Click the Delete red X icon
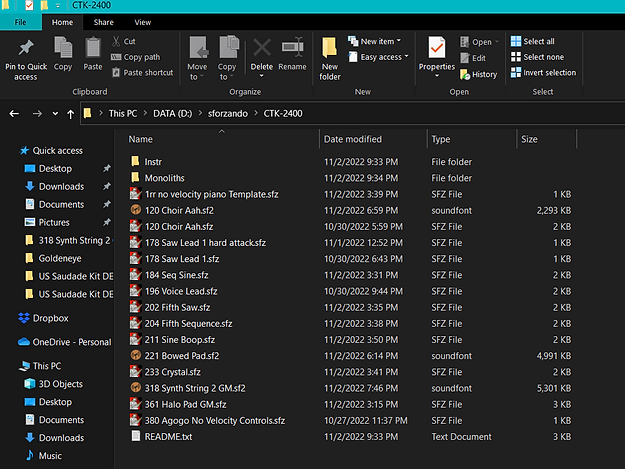Viewport: 625px width, 469px height. point(262,48)
